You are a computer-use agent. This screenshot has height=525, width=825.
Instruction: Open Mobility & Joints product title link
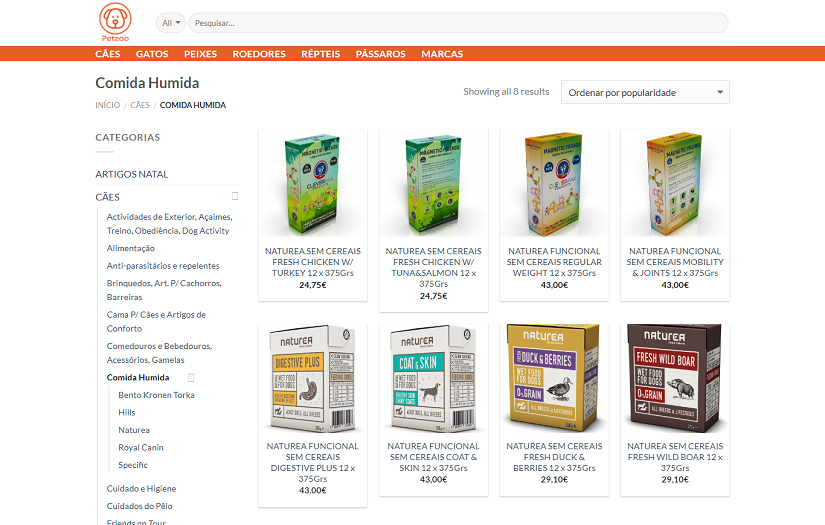click(675, 262)
